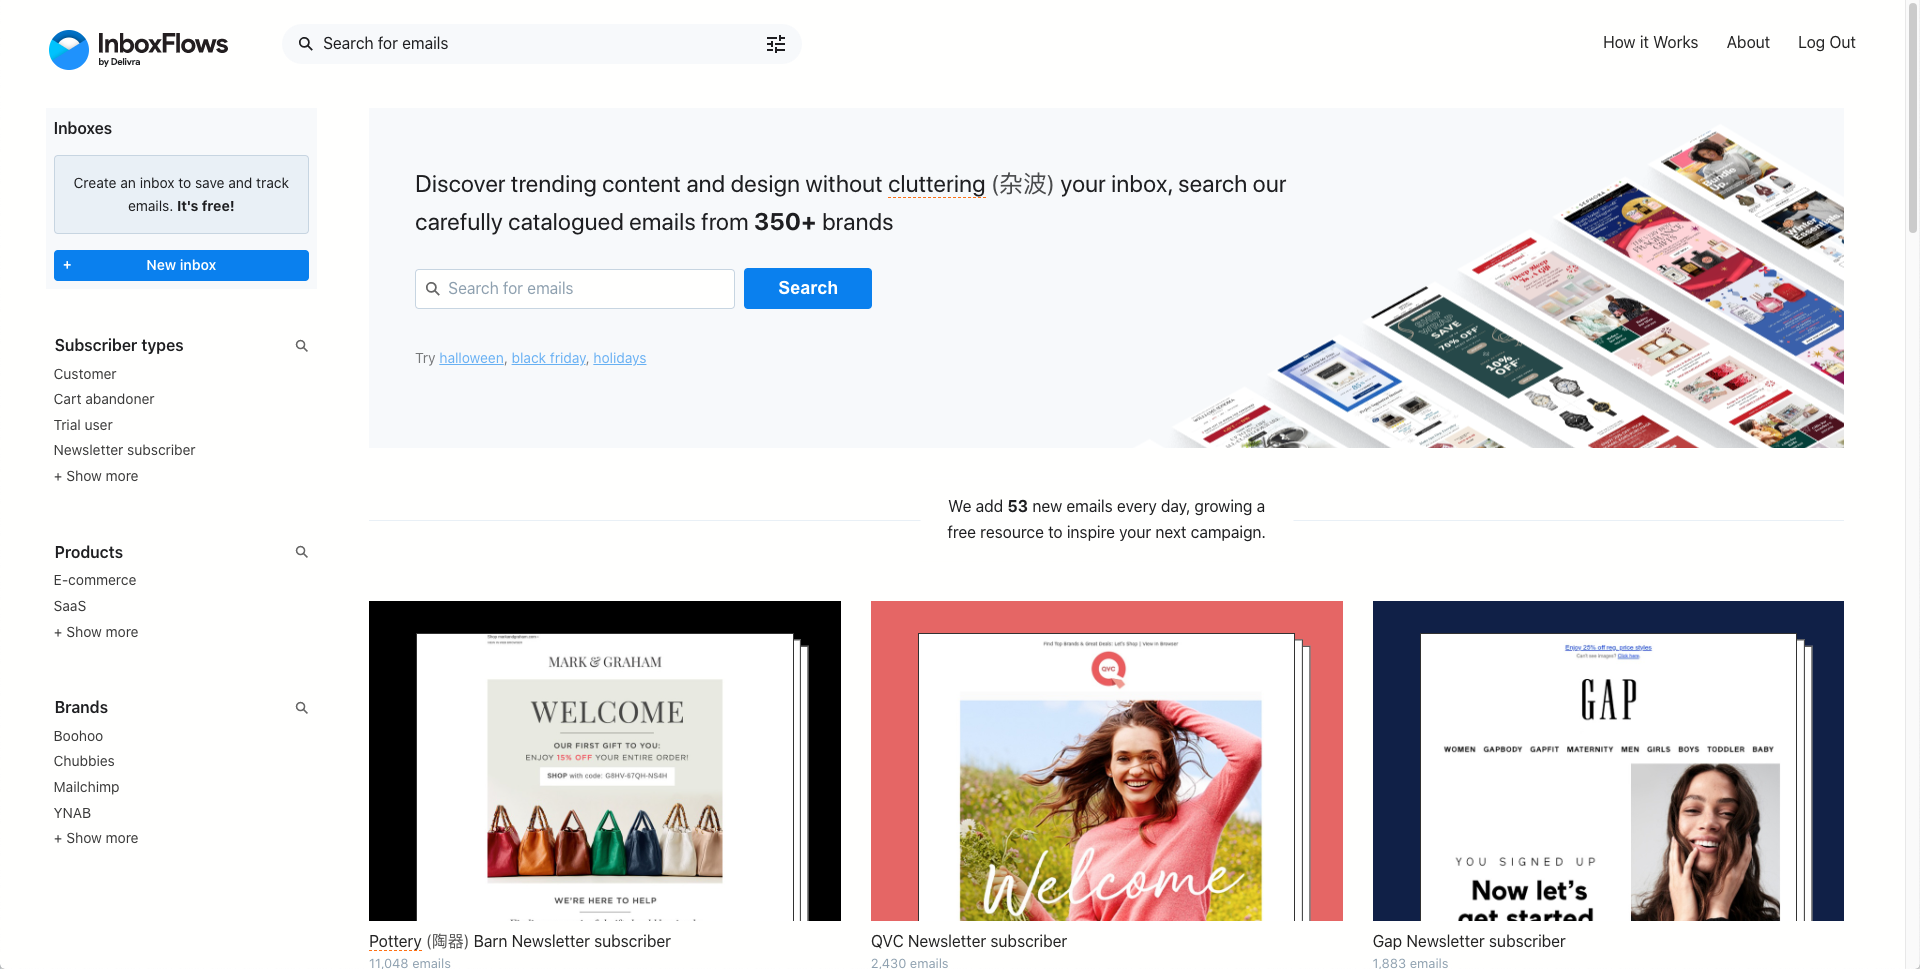
Task: Open the search filter options icon
Action: 776,44
